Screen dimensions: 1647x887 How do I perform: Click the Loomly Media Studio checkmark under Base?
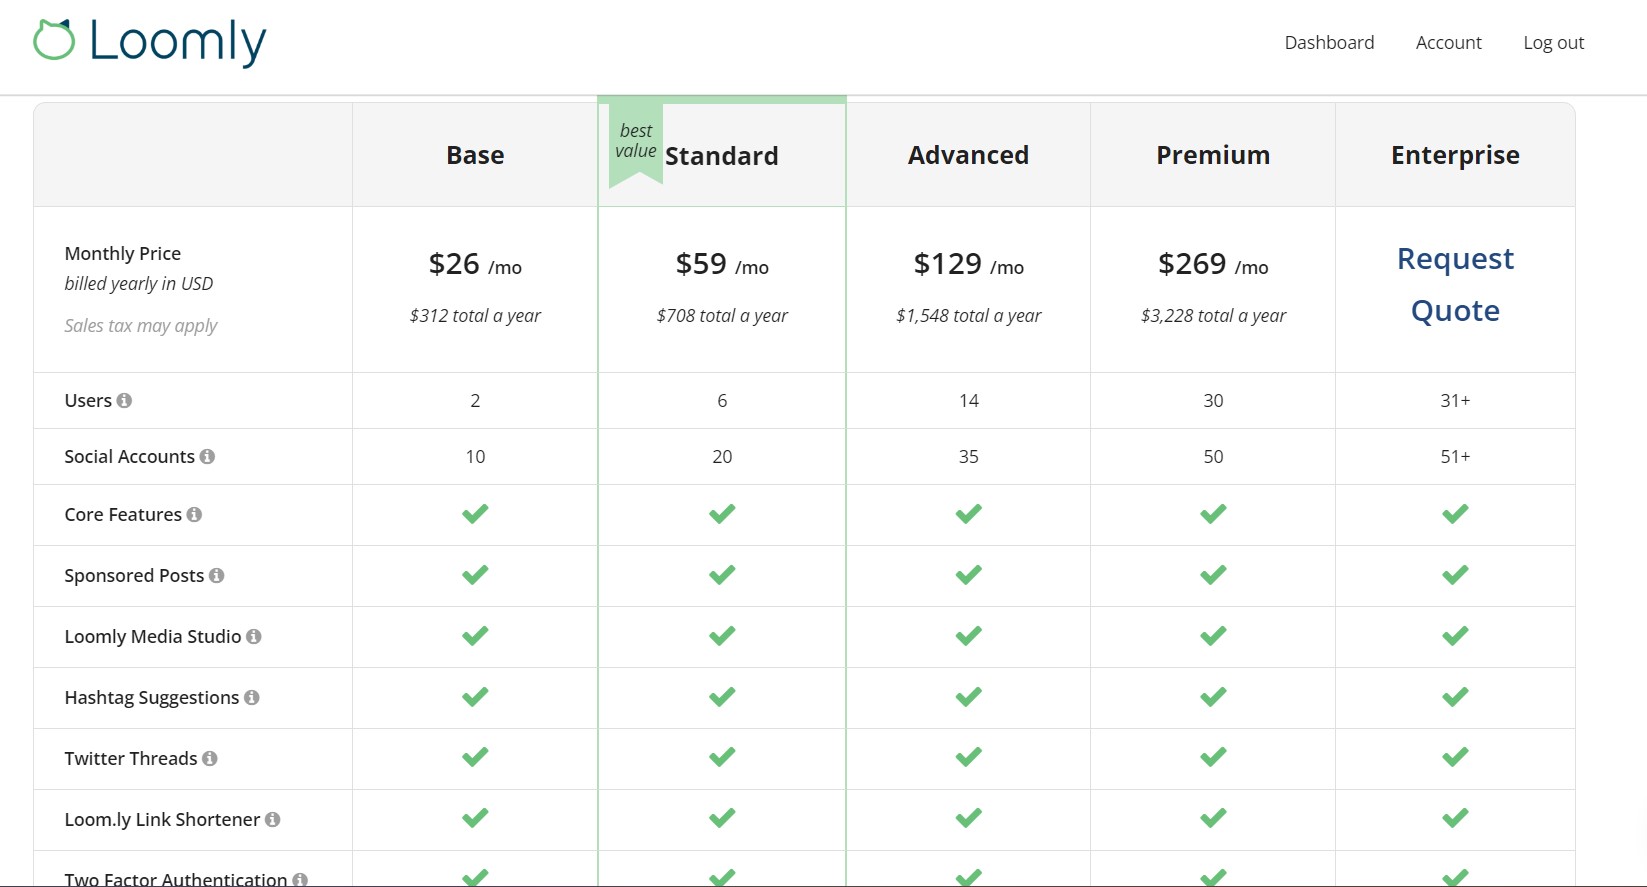475,636
